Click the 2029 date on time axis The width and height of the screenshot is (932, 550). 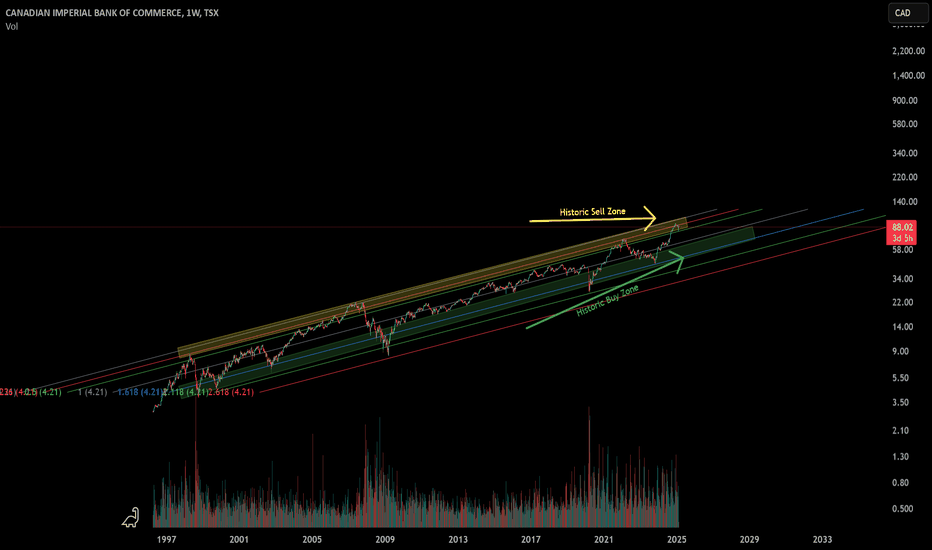750,539
